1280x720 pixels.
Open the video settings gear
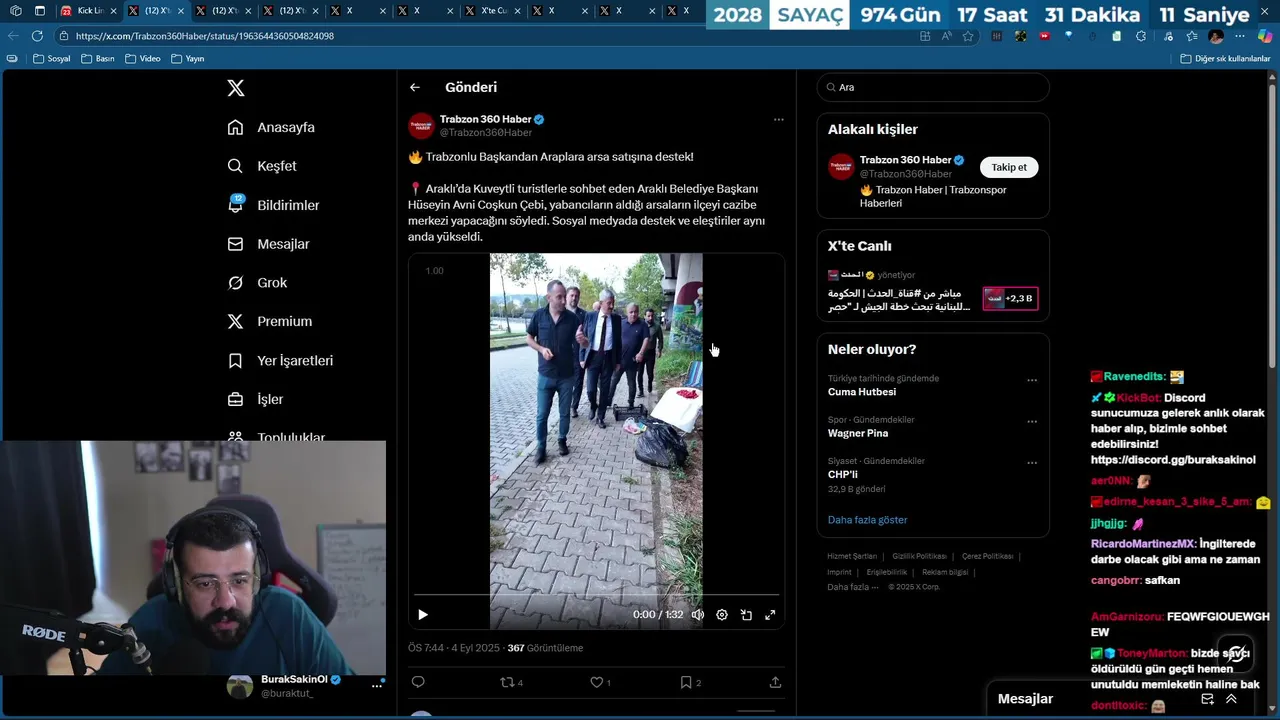(x=722, y=615)
